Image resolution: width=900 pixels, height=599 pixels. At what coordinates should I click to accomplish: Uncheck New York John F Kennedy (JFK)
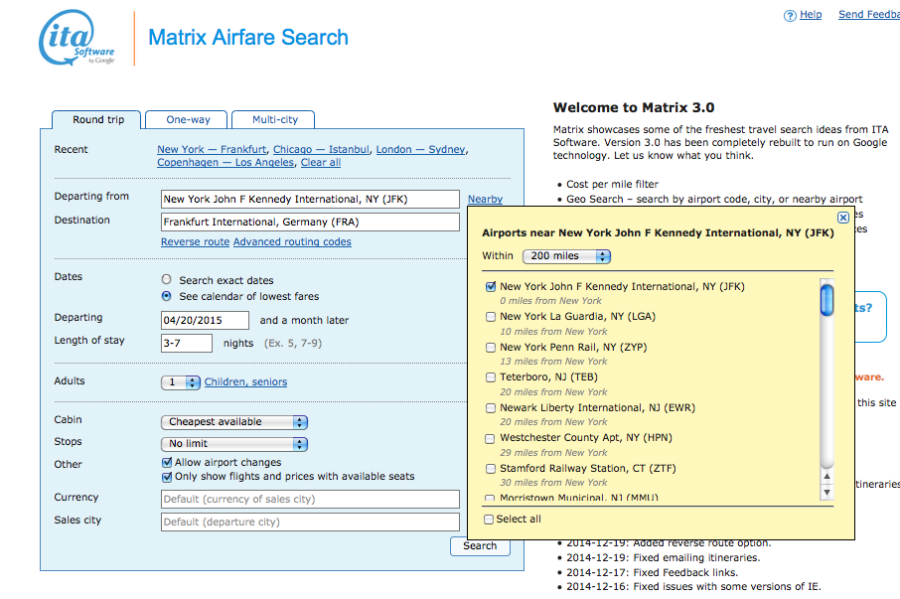click(490, 287)
